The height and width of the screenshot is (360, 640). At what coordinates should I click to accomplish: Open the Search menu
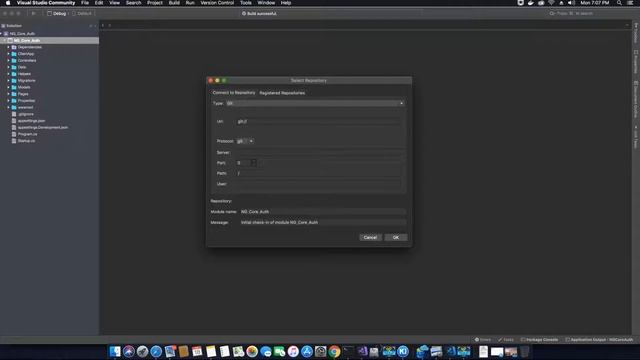[x=133, y=3]
